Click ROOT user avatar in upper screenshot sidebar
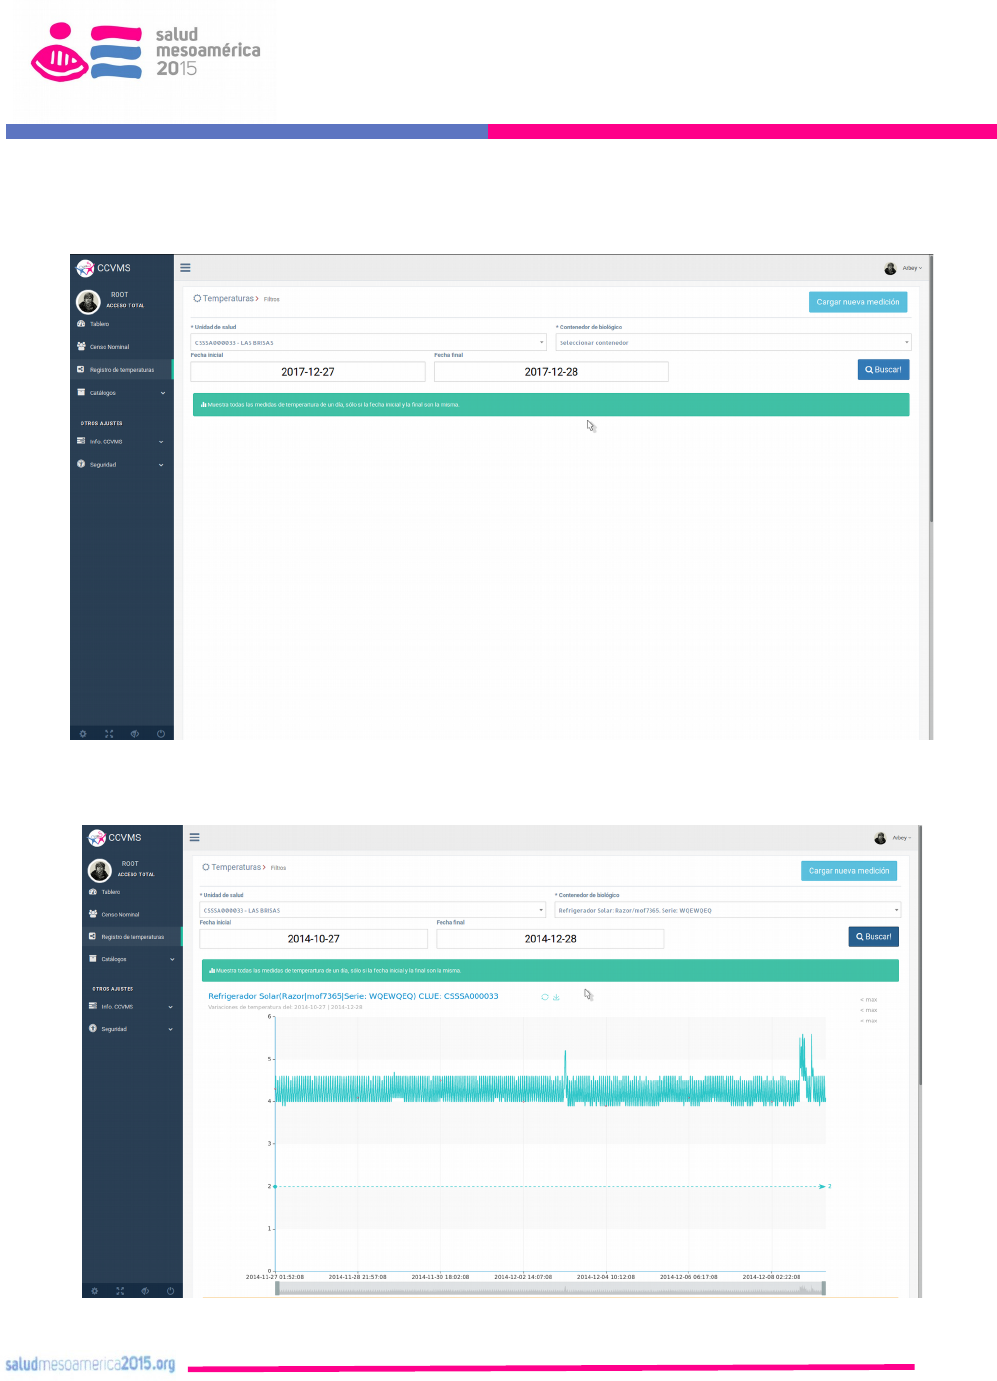The image size is (997, 1381). coord(88,301)
